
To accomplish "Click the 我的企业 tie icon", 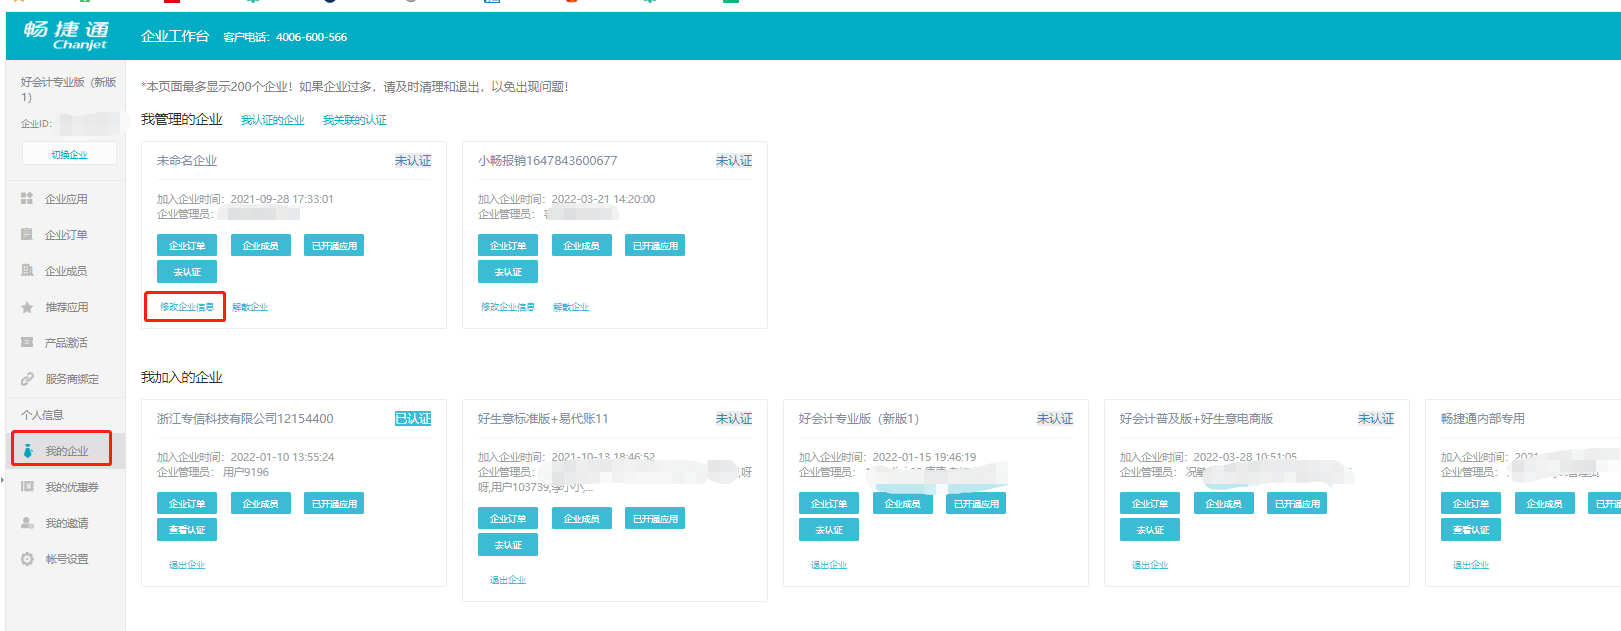I will 28,451.
